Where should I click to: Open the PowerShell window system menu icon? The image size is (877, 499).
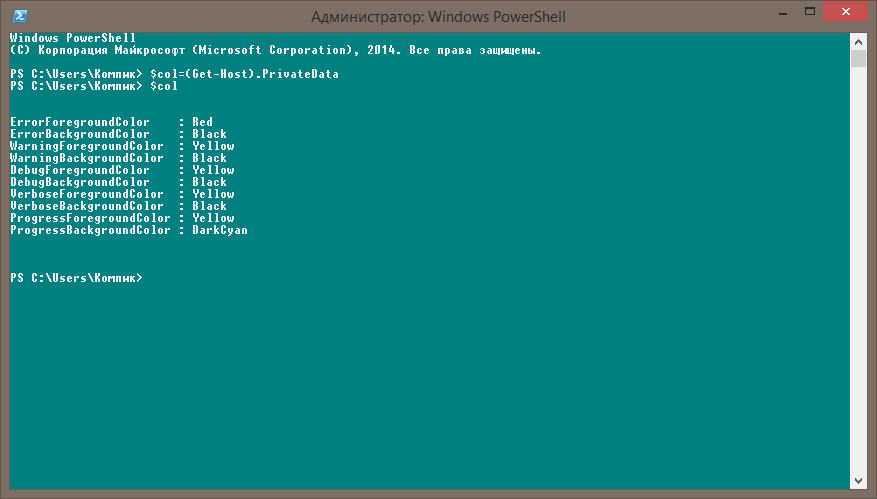pos(20,16)
